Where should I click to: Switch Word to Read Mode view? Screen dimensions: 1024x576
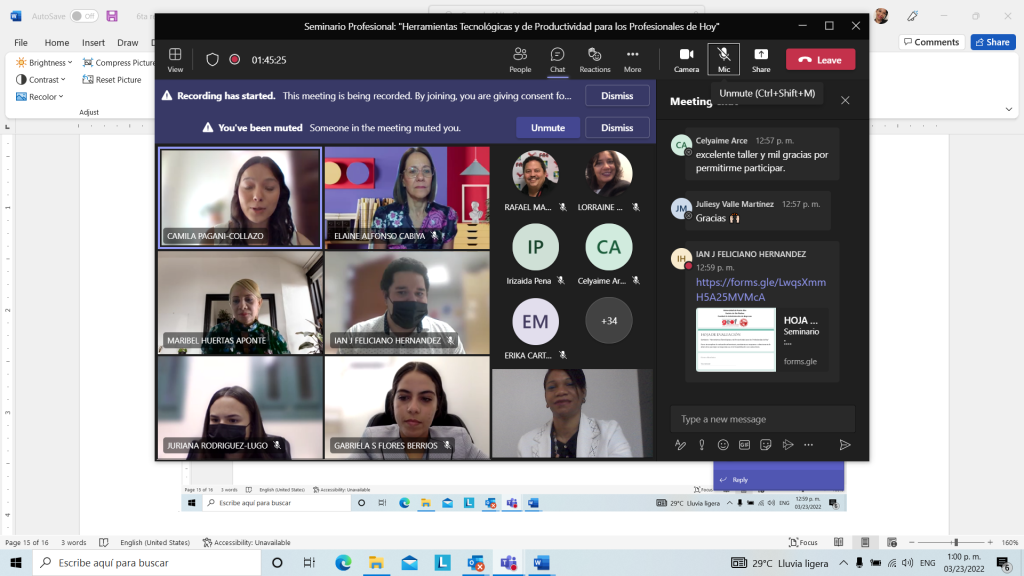pyautogui.click(x=839, y=542)
